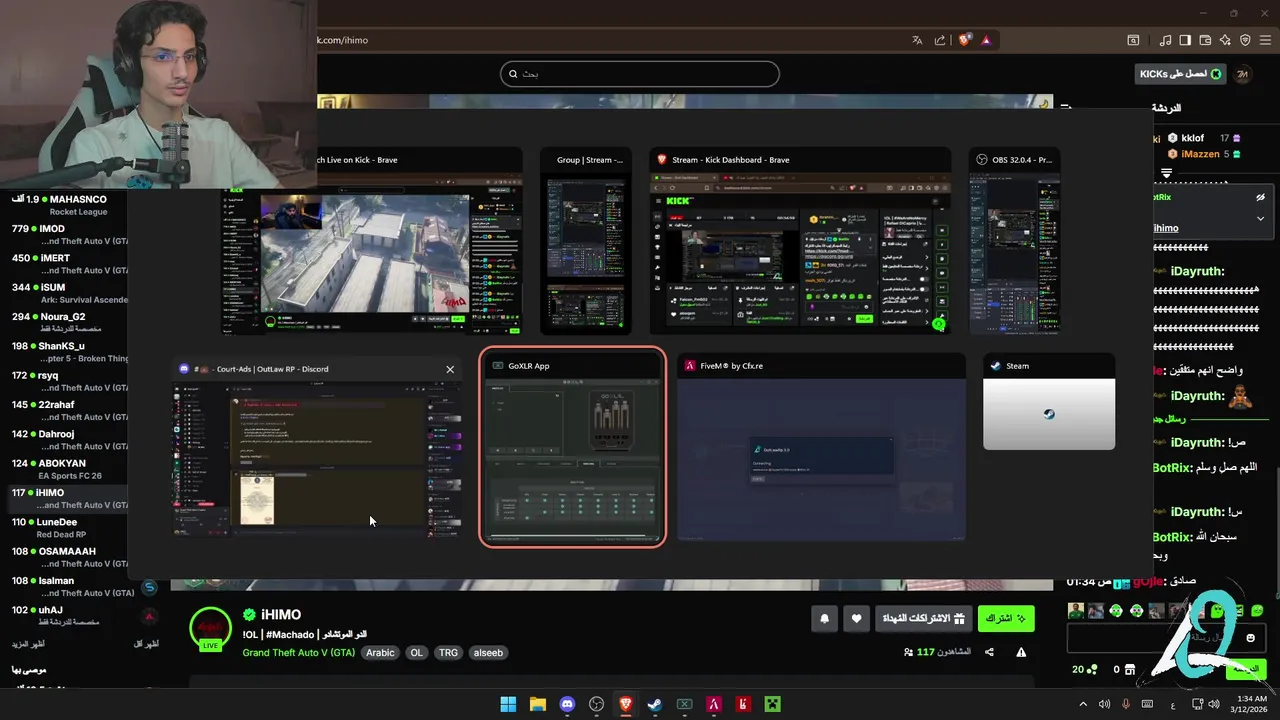Click the microphone tray icon

tap(1126, 704)
